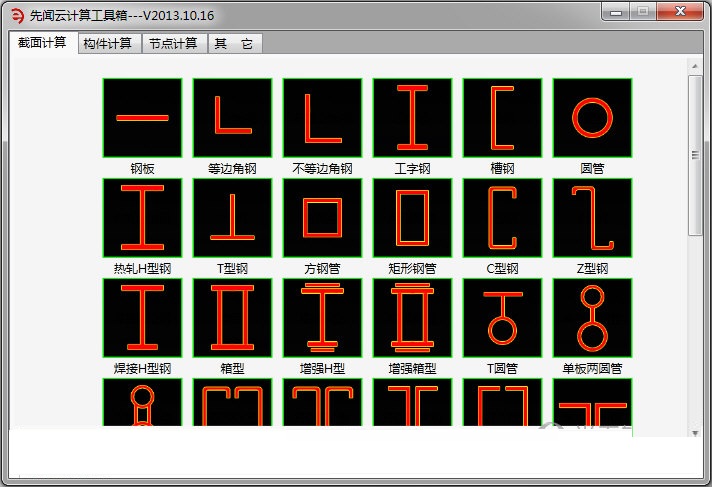
Task: Choose the 增强H型 reinforced H section icon
Action: tap(322, 318)
